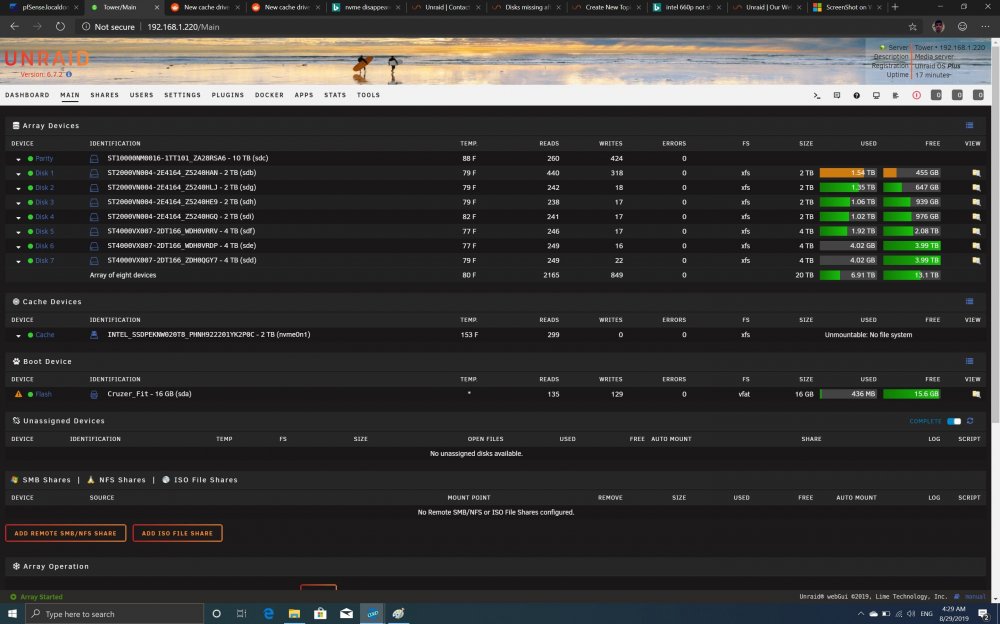The width and height of the screenshot is (1000, 624).
Task: Click the down arrow beside Disk 1
Action: click(x=18, y=174)
